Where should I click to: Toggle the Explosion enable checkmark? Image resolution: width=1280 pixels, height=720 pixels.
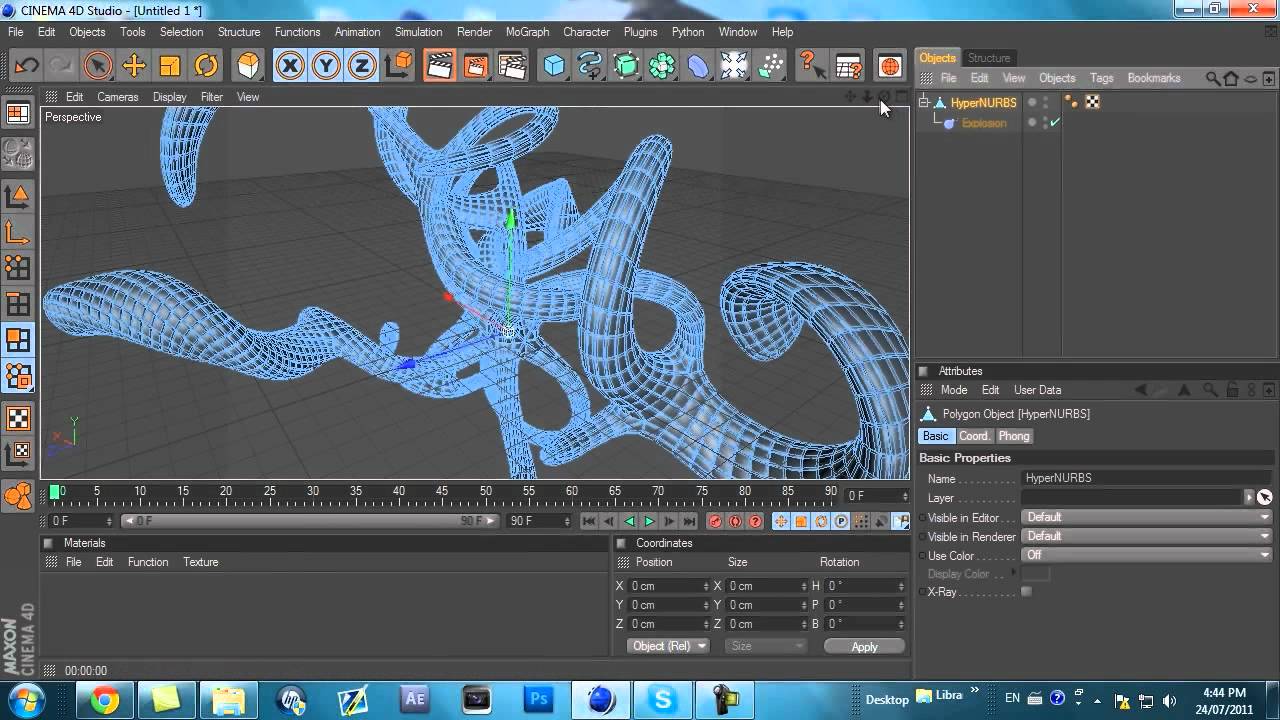pos(1055,123)
